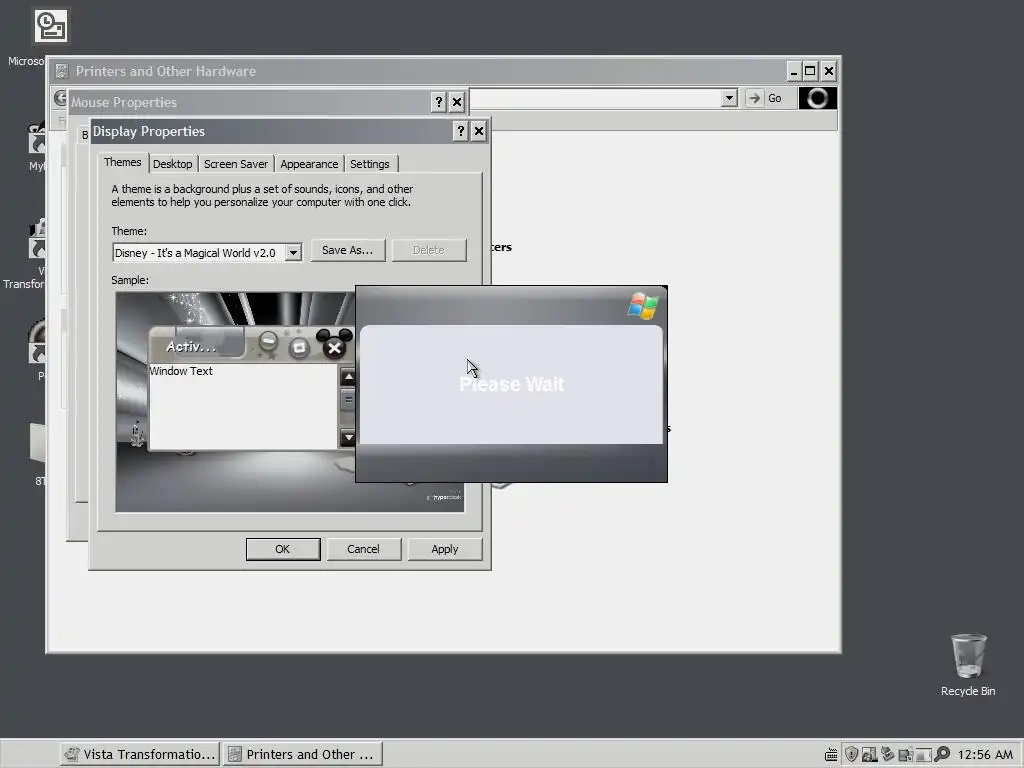The height and width of the screenshot is (768, 1024).
Task: Click the throbber icon beside the Go button
Action: pos(817,98)
